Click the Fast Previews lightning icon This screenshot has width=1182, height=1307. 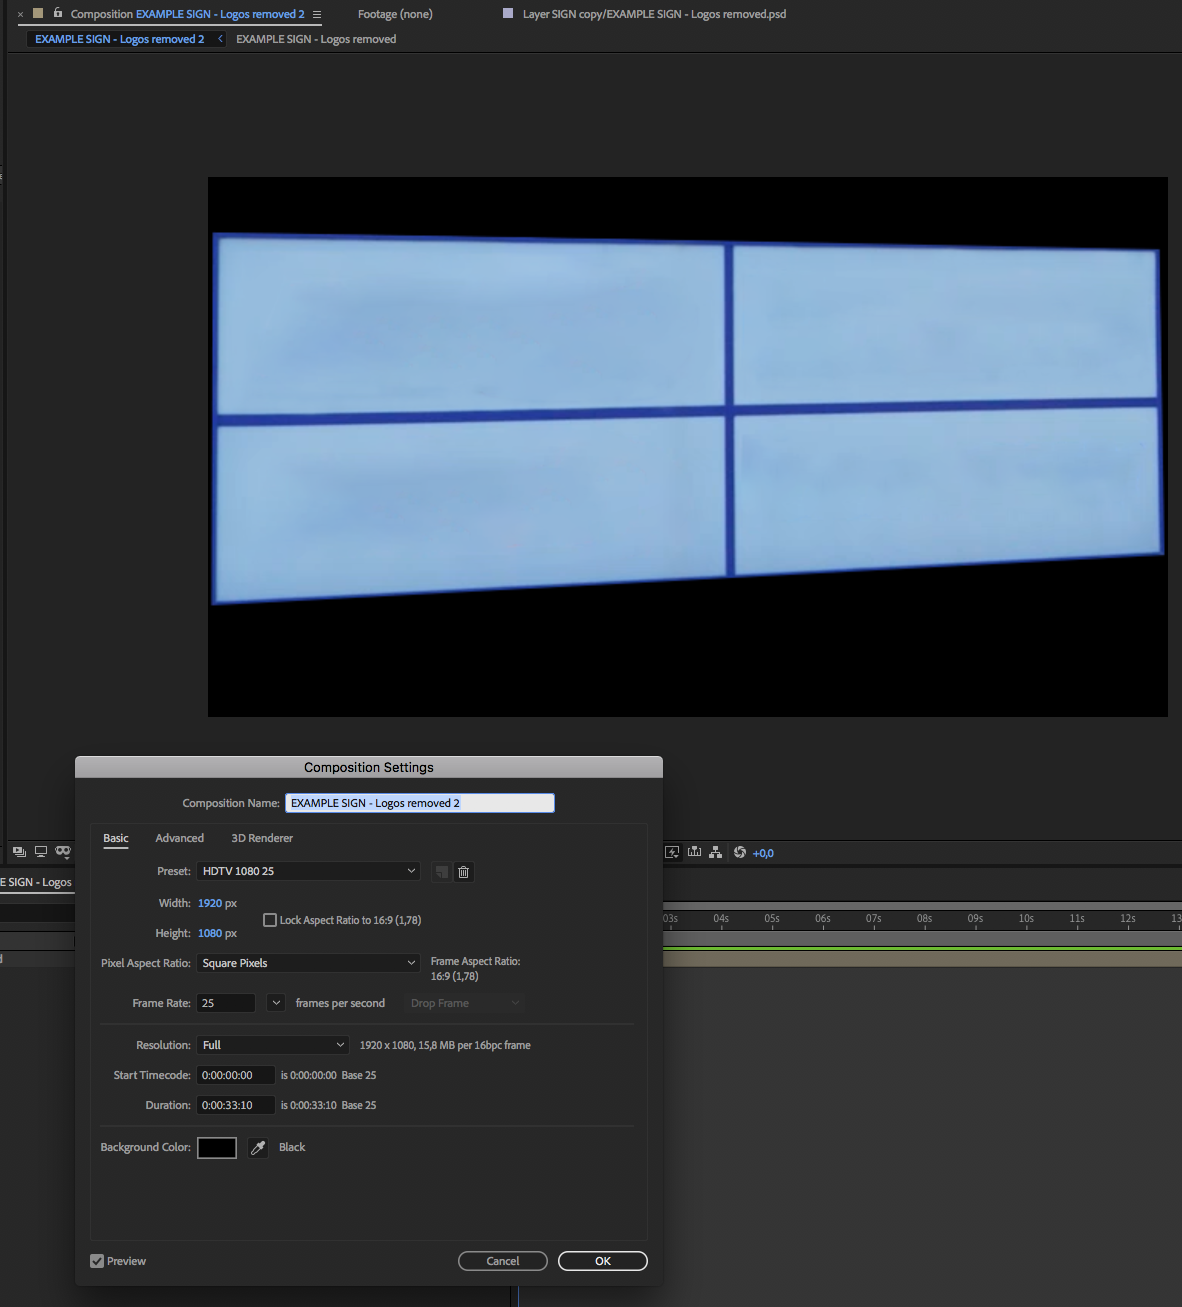[x=672, y=852]
